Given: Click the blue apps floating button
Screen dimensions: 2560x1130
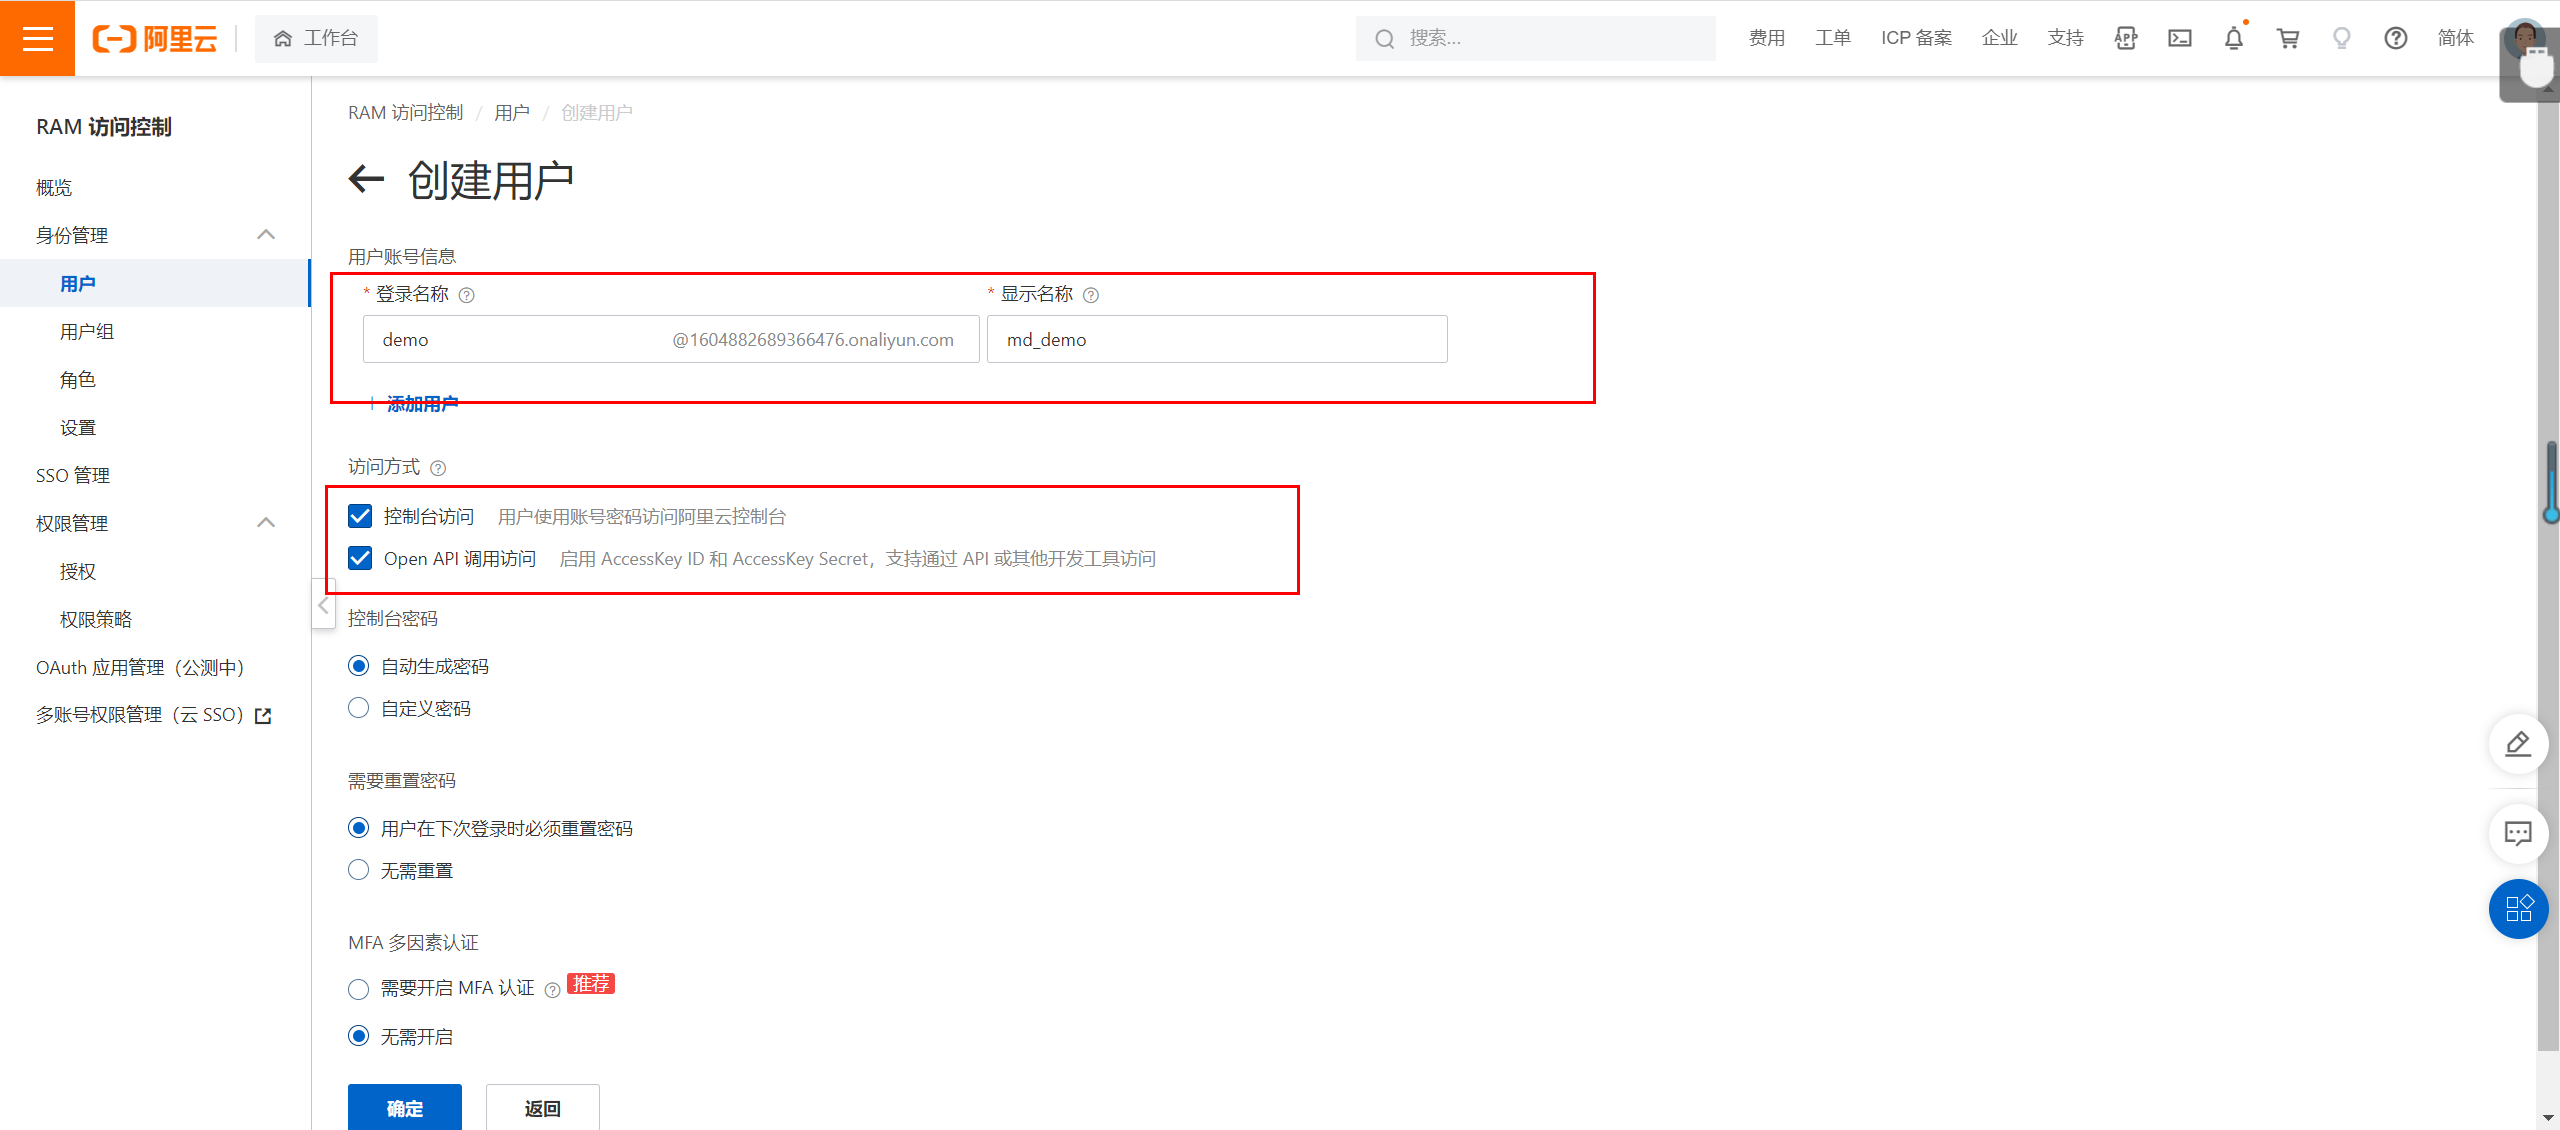Looking at the screenshot, I should pos(2517,908).
